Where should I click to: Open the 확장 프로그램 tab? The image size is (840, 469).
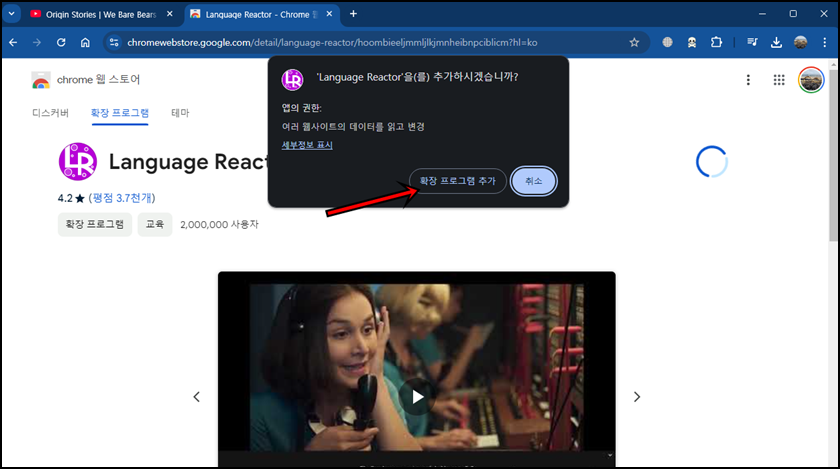119,113
